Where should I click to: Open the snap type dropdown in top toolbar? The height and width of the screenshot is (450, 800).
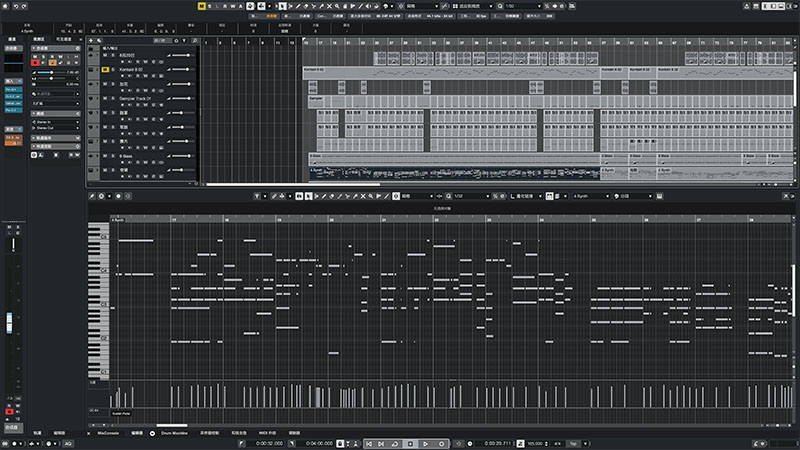point(422,6)
